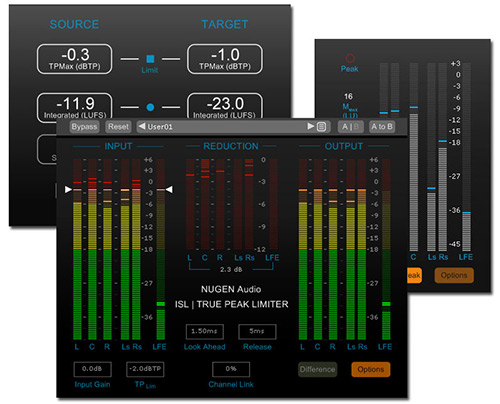Click the Channel Link label
This screenshot has height=404, width=500.
(x=231, y=384)
